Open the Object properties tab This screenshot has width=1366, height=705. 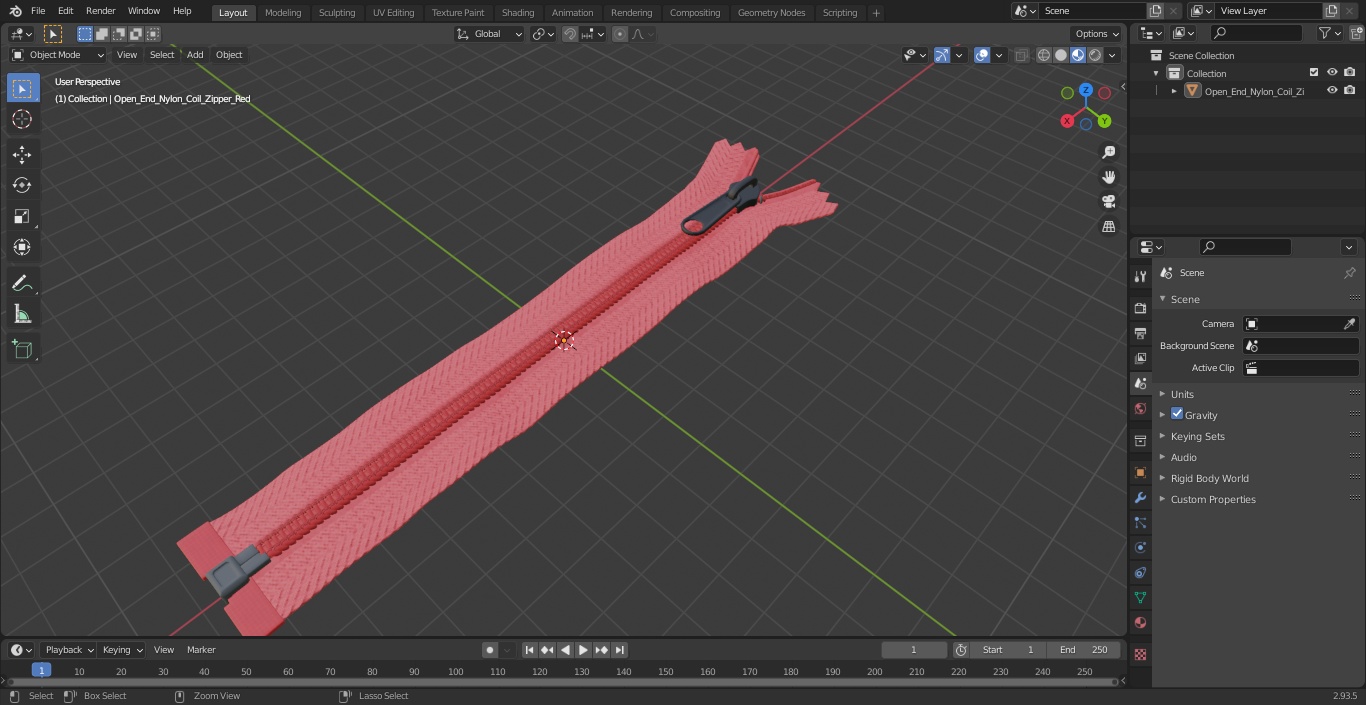click(1140, 472)
